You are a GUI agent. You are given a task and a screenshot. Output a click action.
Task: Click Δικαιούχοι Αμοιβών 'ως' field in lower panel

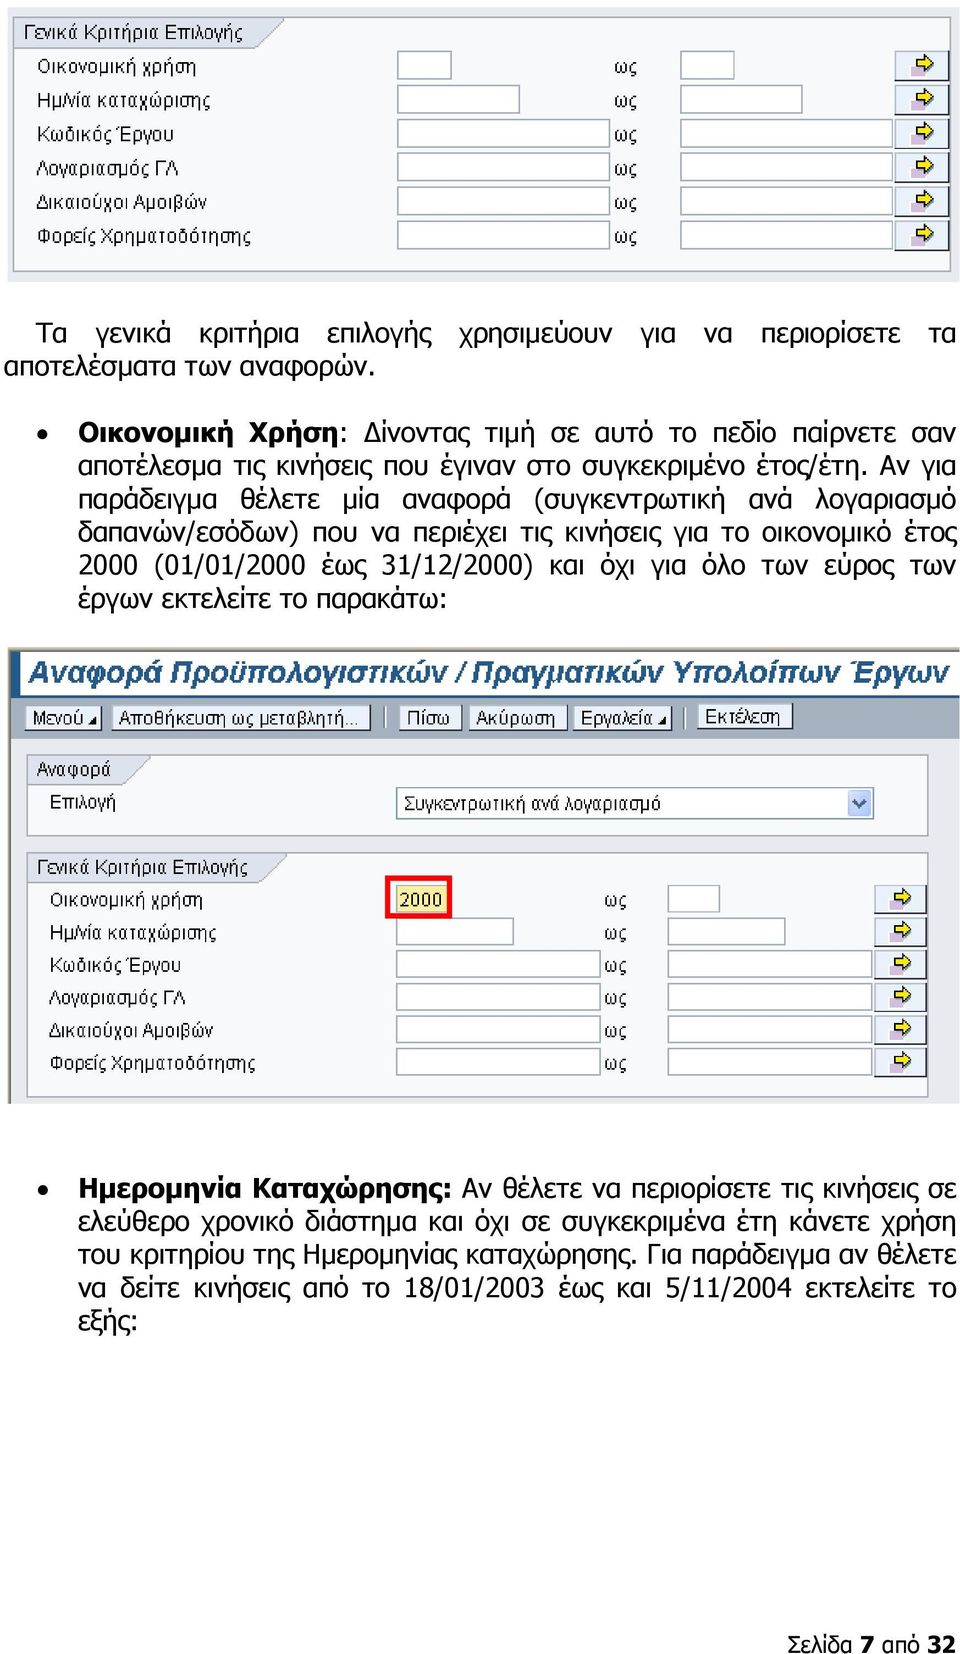click(769, 1030)
